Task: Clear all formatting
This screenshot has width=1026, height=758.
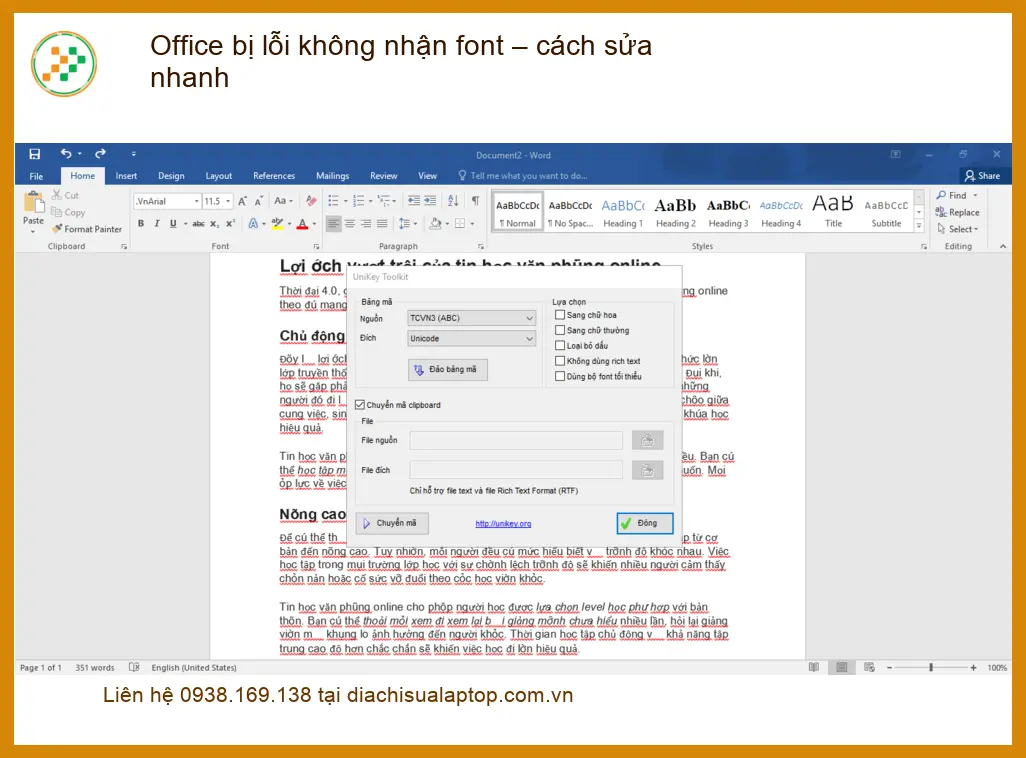Action: pyautogui.click(x=311, y=201)
